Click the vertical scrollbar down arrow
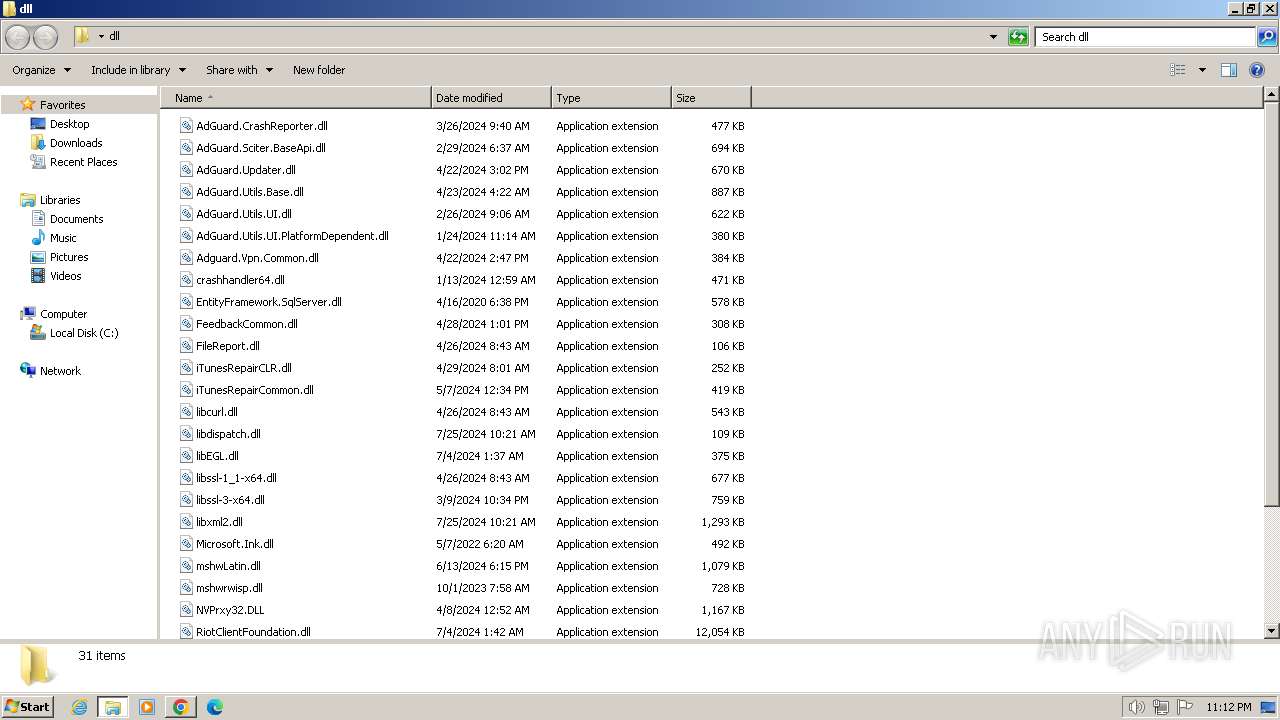 (1272, 631)
